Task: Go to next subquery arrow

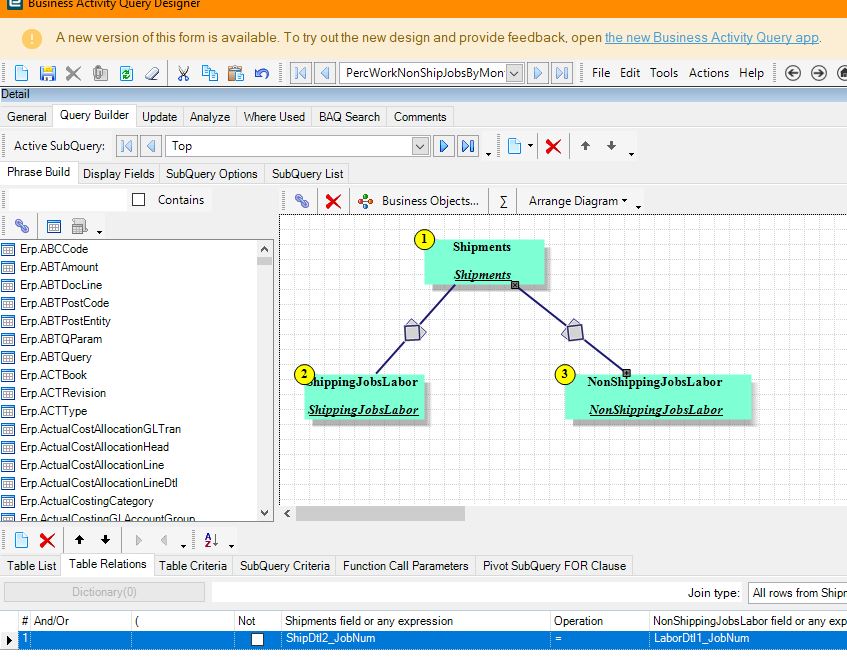Action: tap(443, 146)
